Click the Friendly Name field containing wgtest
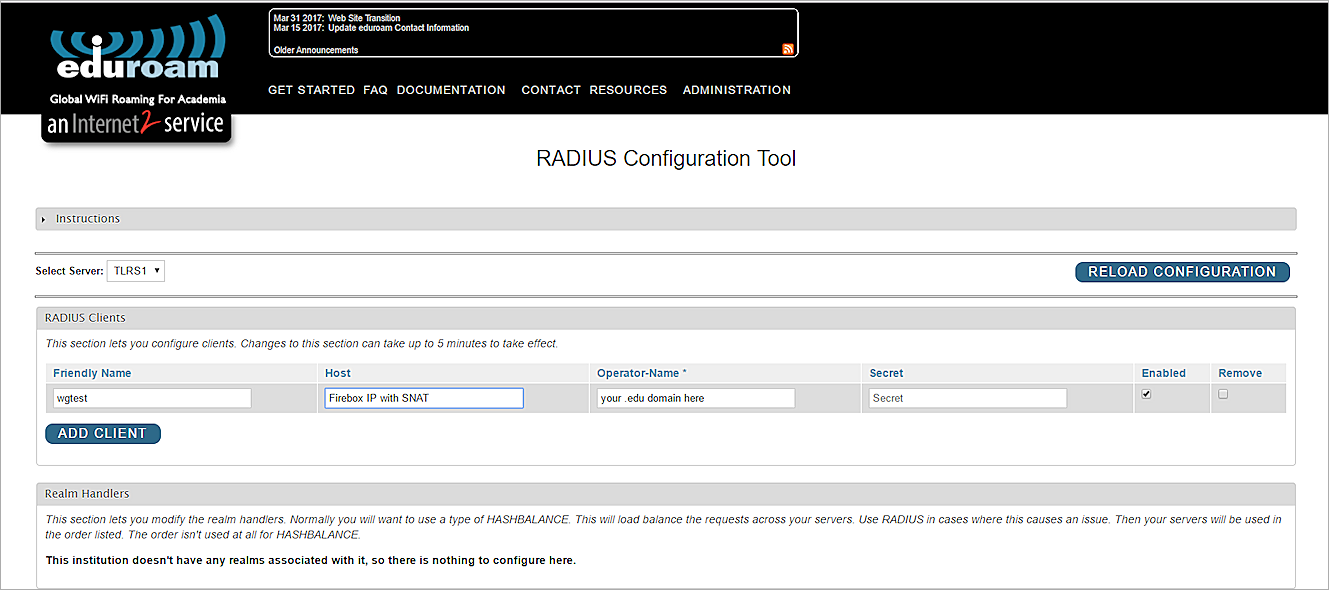The width and height of the screenshot is (1329, 590). click(152, 398)
